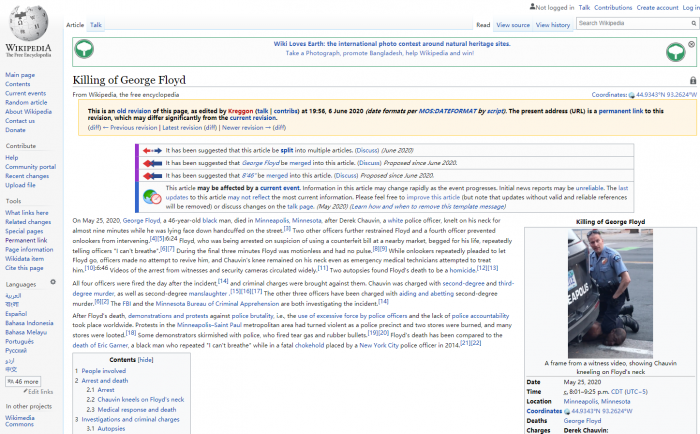Close the Wiki Loves Earth banner
The height and width of the screenshot is (434, 700).
coord(692,44)
